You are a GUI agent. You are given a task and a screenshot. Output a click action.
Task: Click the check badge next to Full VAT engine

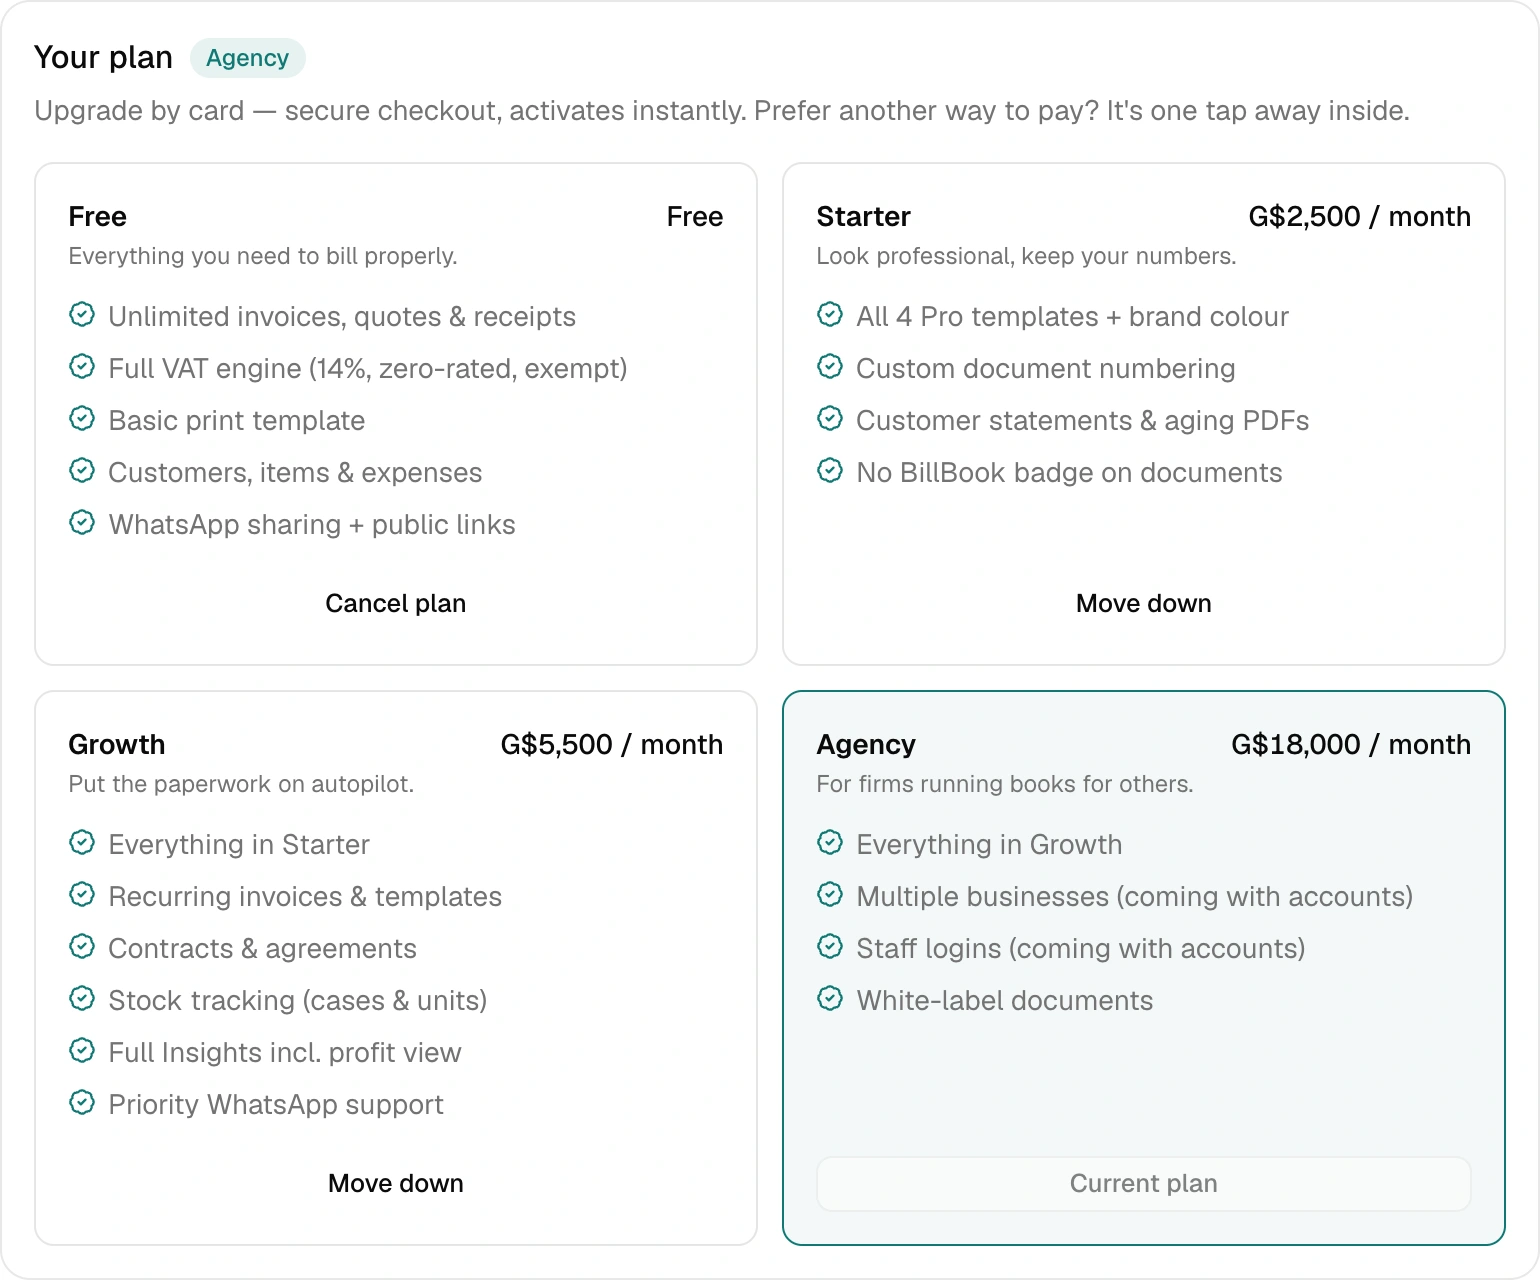coord(82,367)
